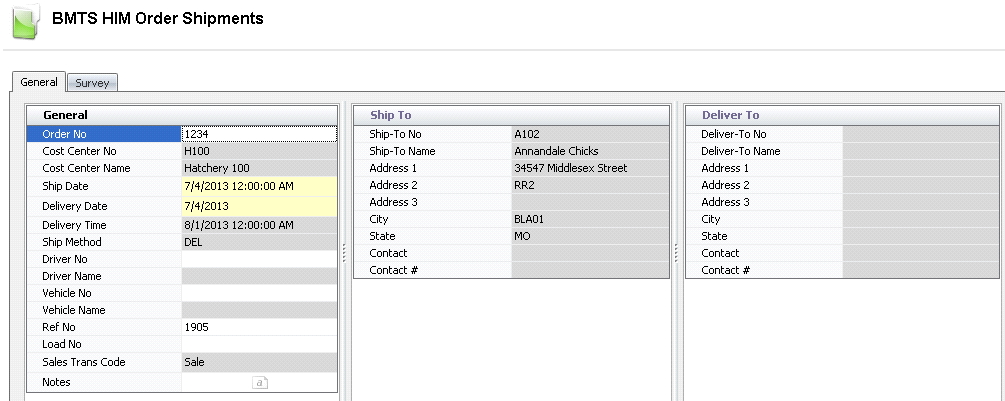Viewport: 1005px width, 401px height.
Task: Click the Ship To panel header
Action: pos(512,115)
